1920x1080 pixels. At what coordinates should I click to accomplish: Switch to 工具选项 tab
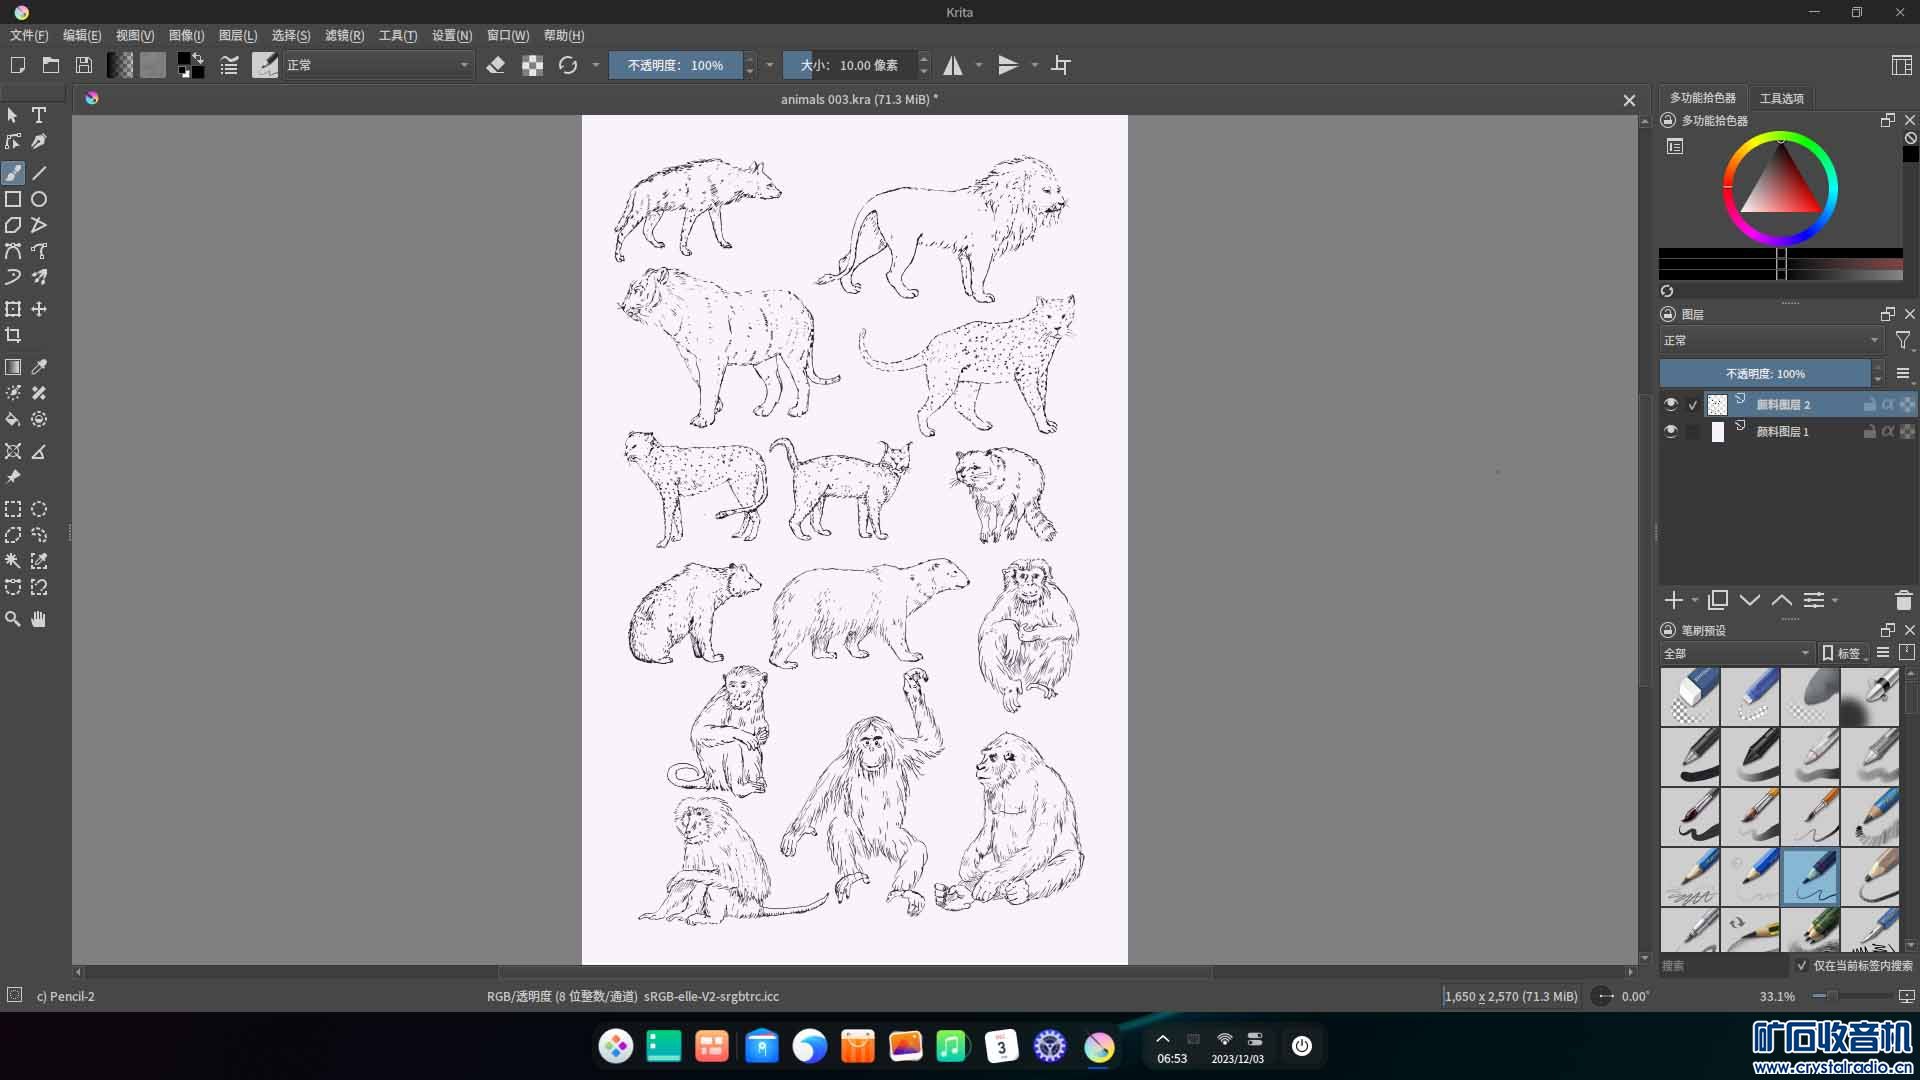(1781, 98)
